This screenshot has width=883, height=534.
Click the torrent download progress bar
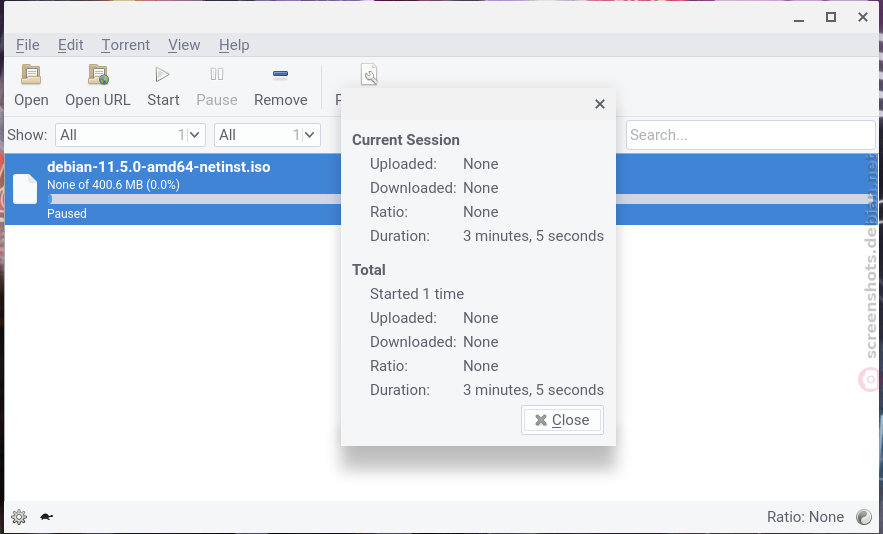point(194,199)
